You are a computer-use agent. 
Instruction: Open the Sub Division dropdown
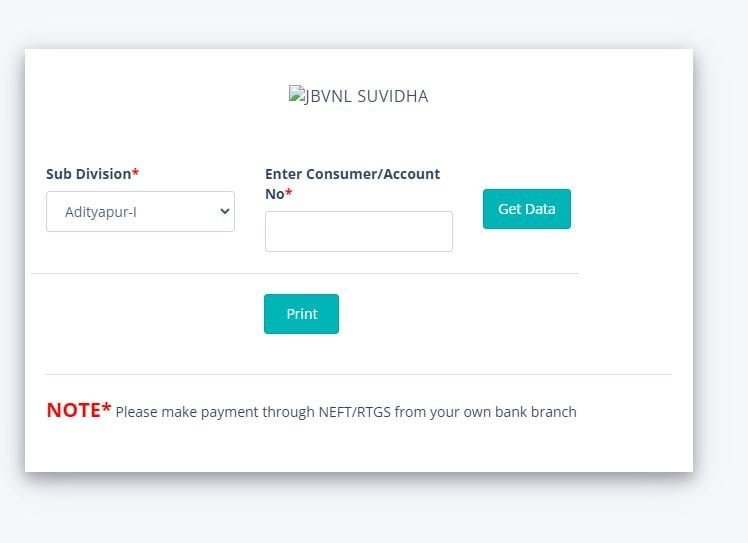[140, 211]
